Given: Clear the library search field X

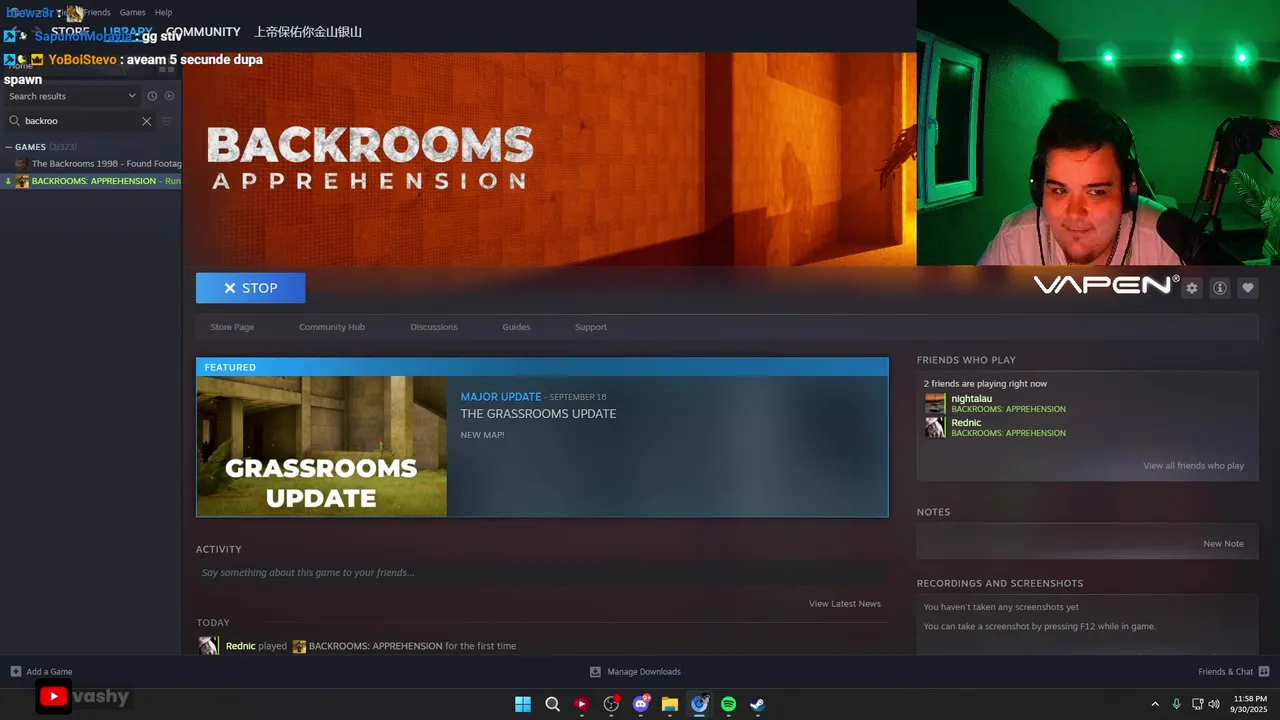Looking at the screenshot, I should 146,121.
